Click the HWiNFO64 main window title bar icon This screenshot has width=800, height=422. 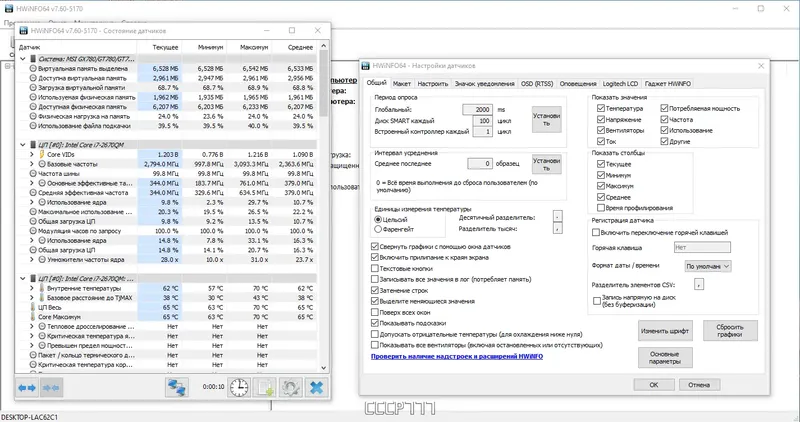coord(9,9)
